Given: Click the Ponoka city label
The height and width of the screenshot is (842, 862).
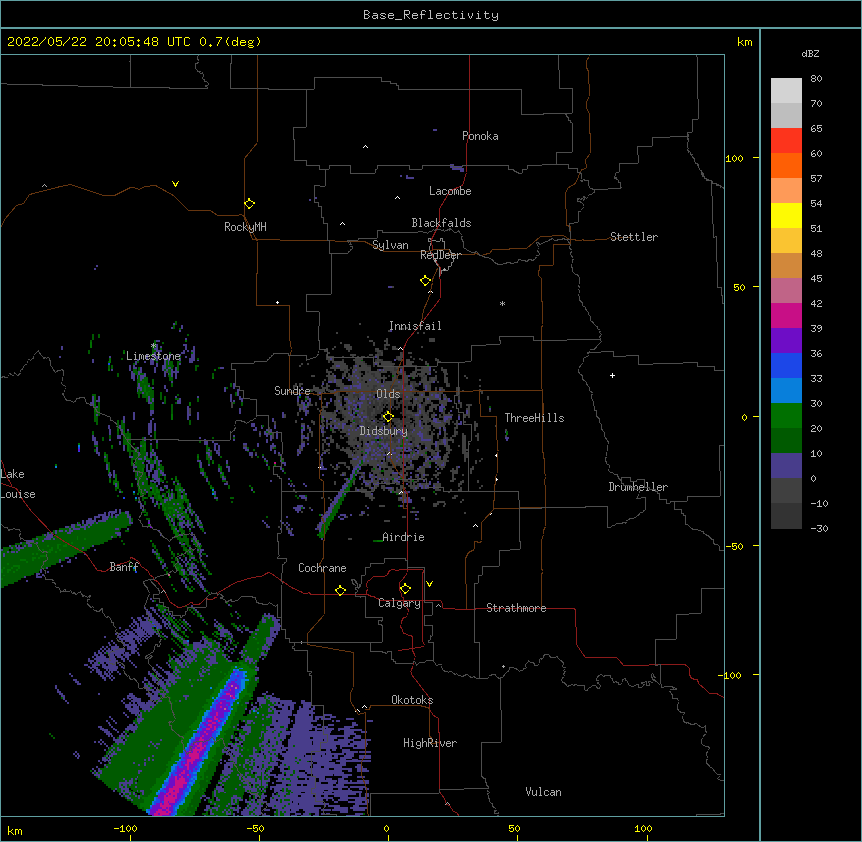Looking at the screenshot, I should pyautogui.click(x=480, y=136).
